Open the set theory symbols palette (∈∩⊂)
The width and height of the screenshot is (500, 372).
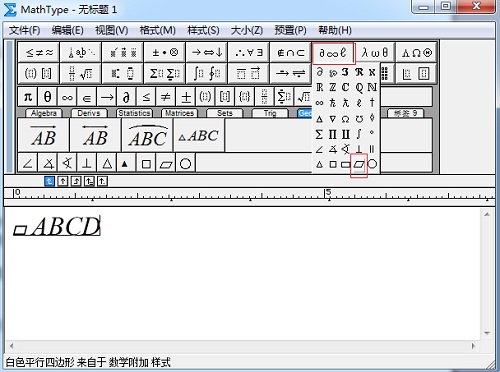[291, 52]
